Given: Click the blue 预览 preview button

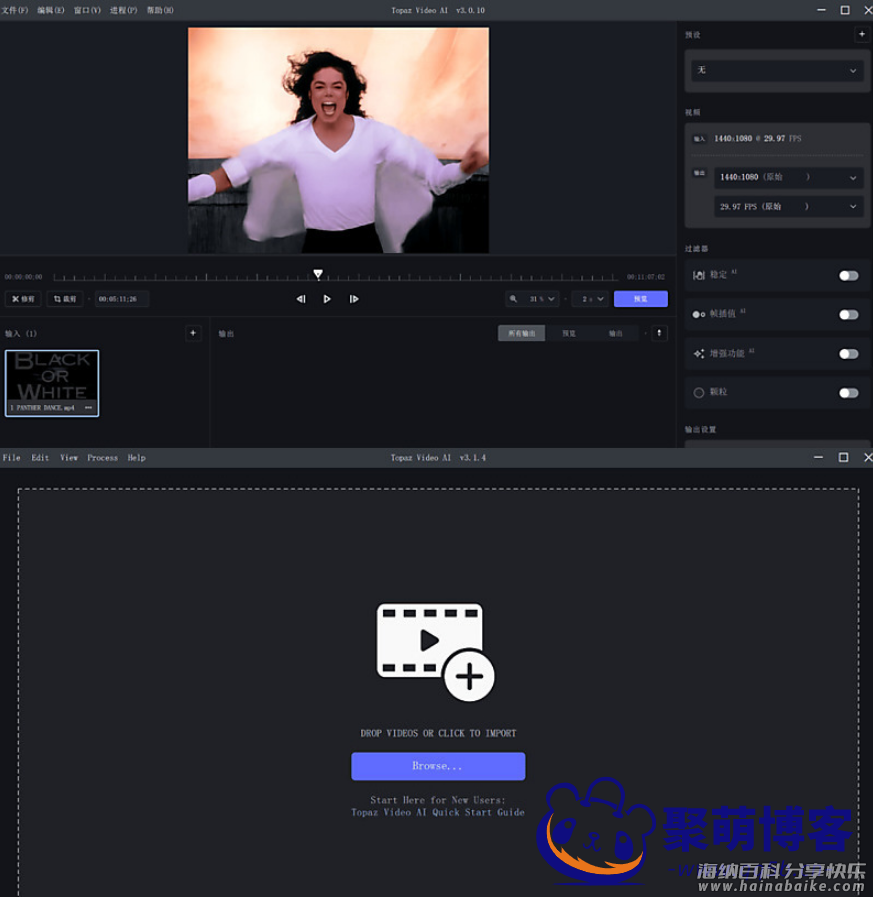Looking at the screenshot, I should pyautogui.click(x=640, y=299).
